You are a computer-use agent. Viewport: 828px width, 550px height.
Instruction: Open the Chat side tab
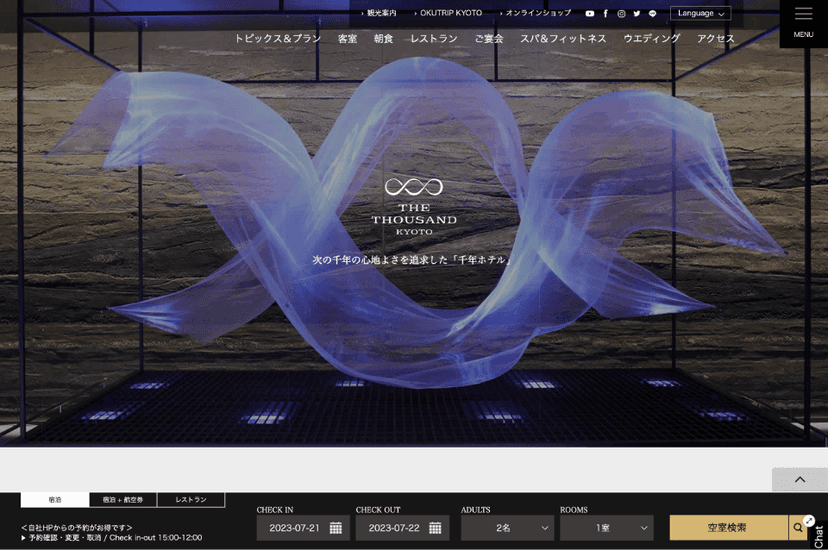click(x=819, y=536)
